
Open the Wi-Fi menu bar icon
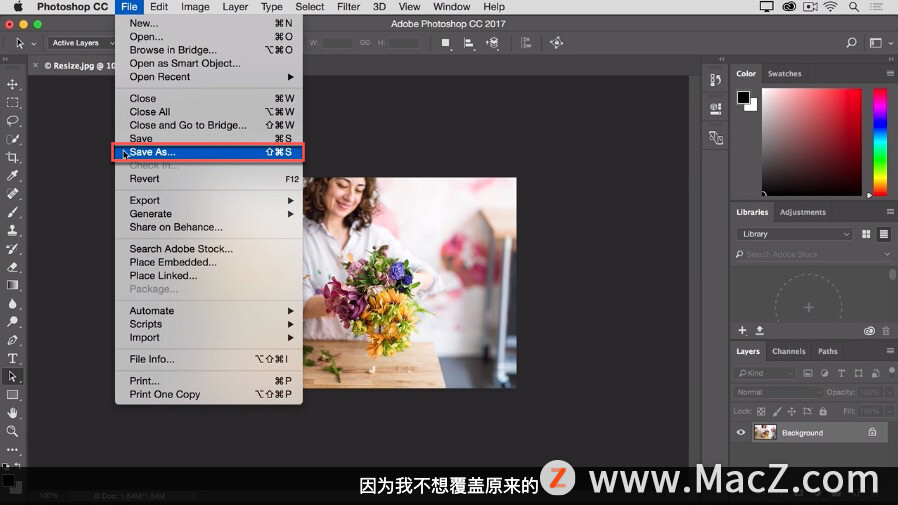click(830, 7)
